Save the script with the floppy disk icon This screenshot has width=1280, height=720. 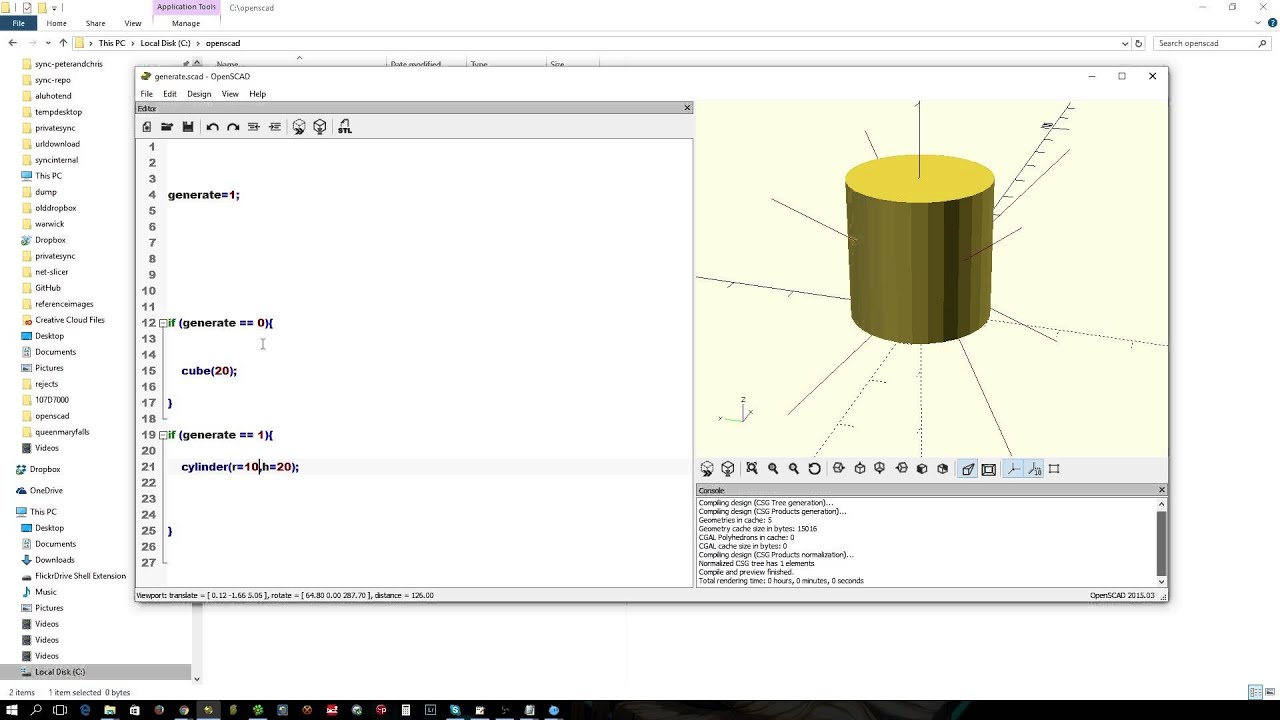tap(187, 127)
